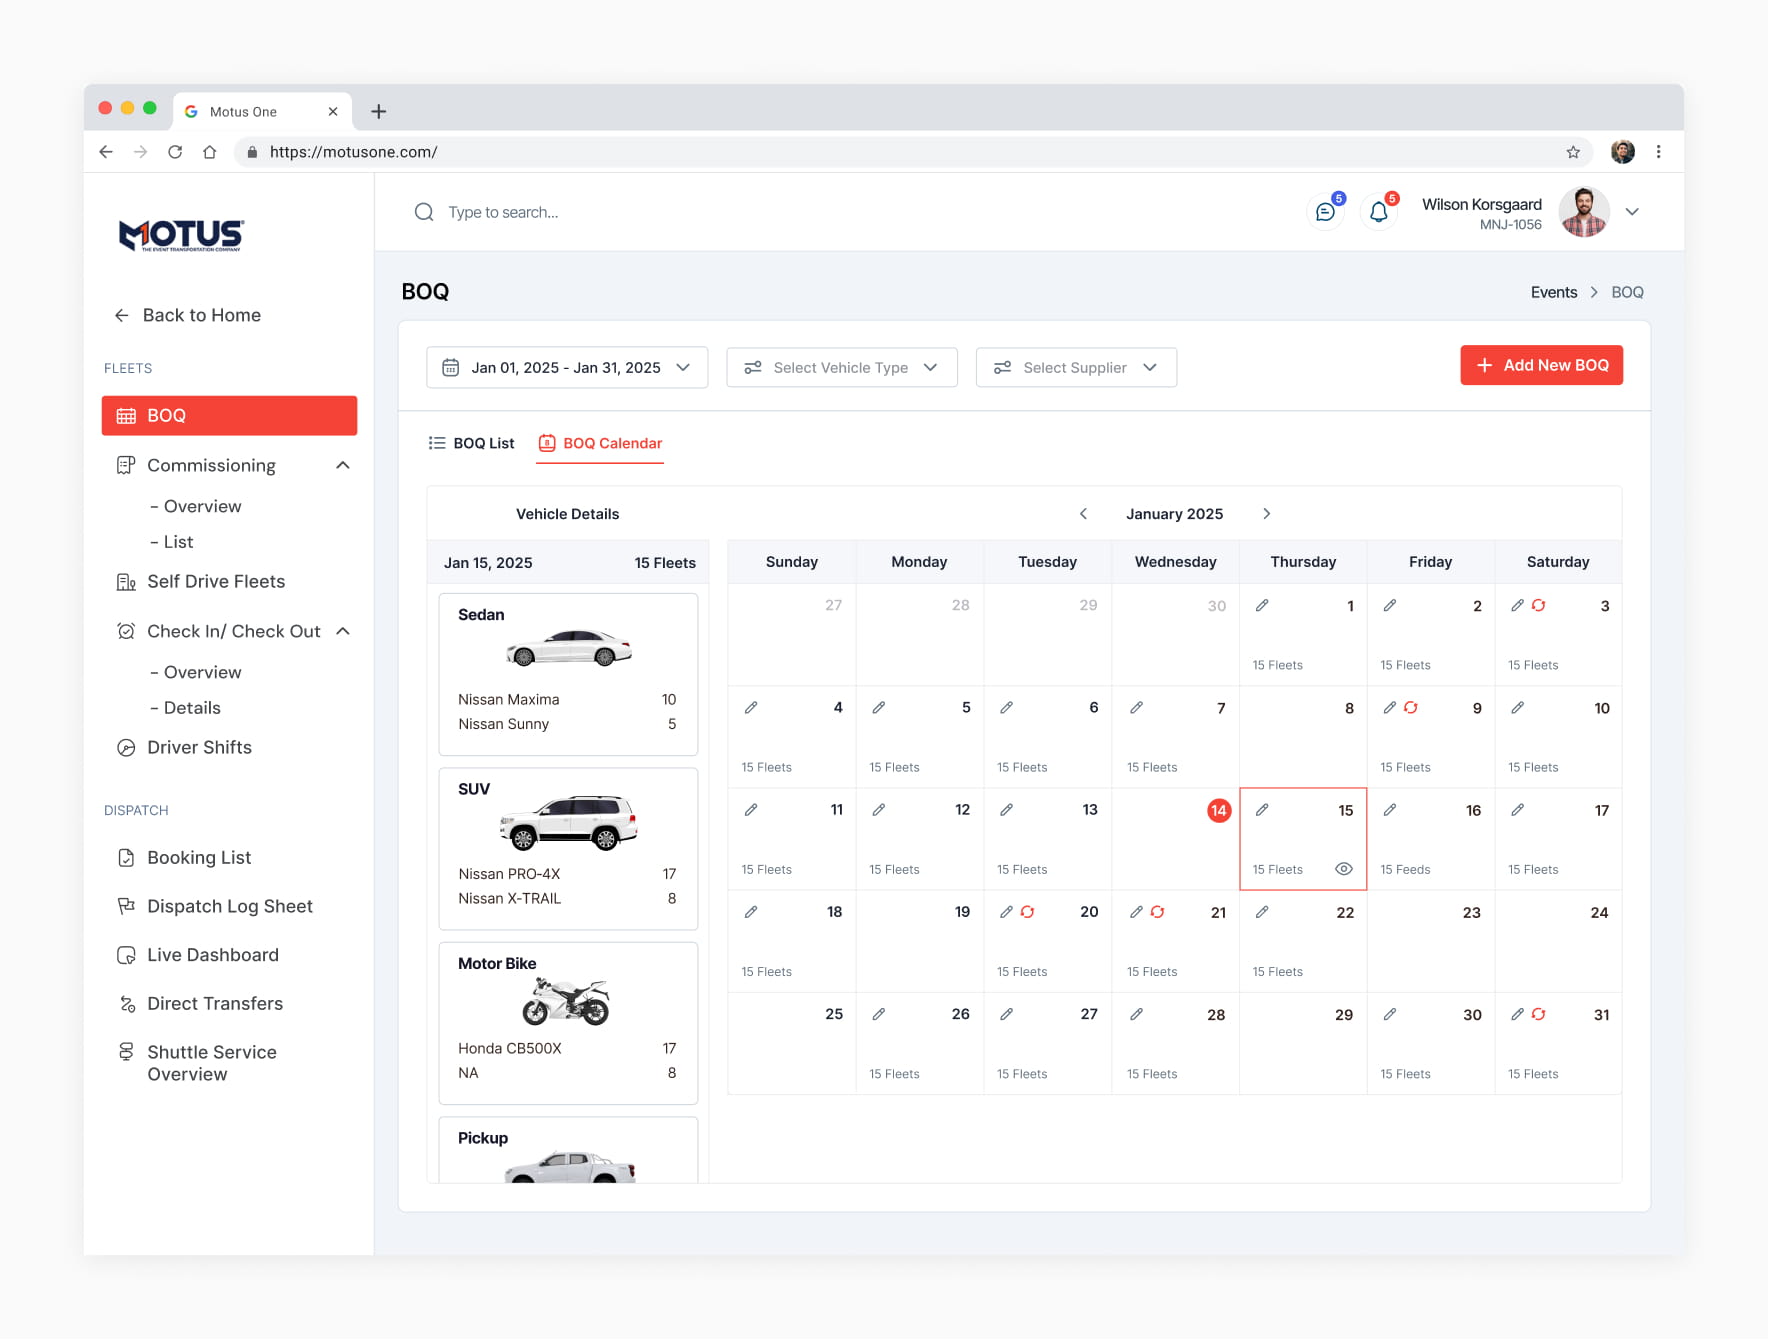Reload the page in the browser
Image resolution: width=1768 pixels, height=1340 pixels.
coord(175,152)
